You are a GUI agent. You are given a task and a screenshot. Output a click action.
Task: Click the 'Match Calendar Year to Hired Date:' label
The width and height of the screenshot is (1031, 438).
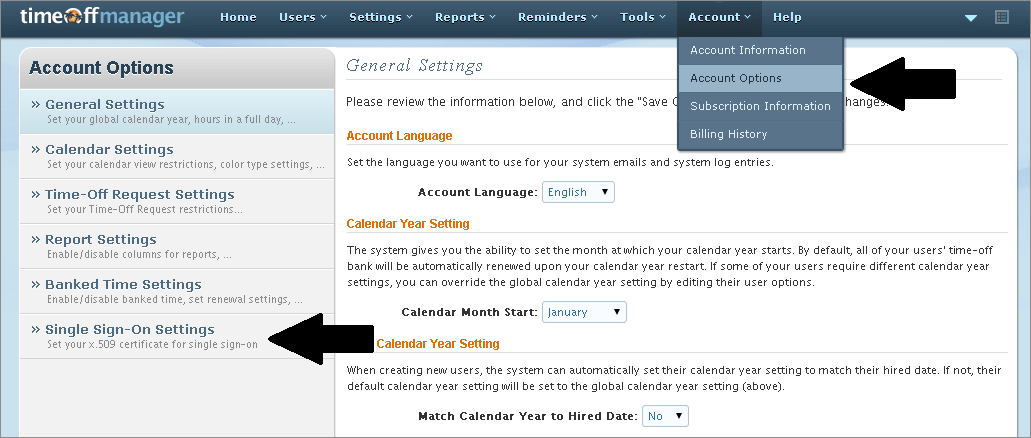(528, 416)
